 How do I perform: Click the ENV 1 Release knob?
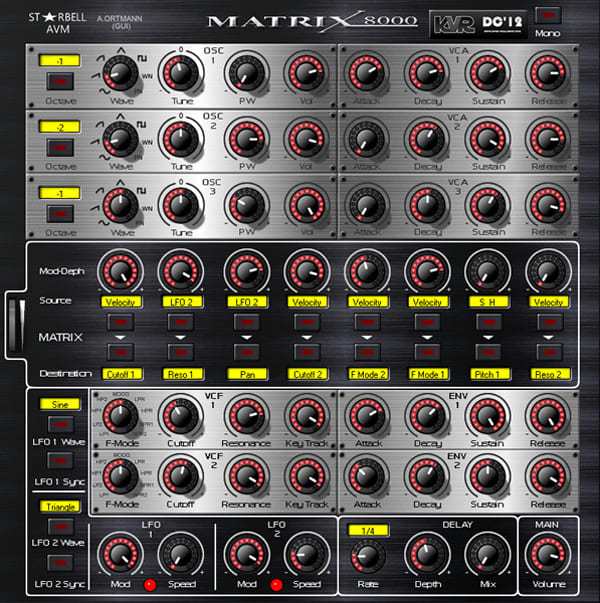coord(545,415)
